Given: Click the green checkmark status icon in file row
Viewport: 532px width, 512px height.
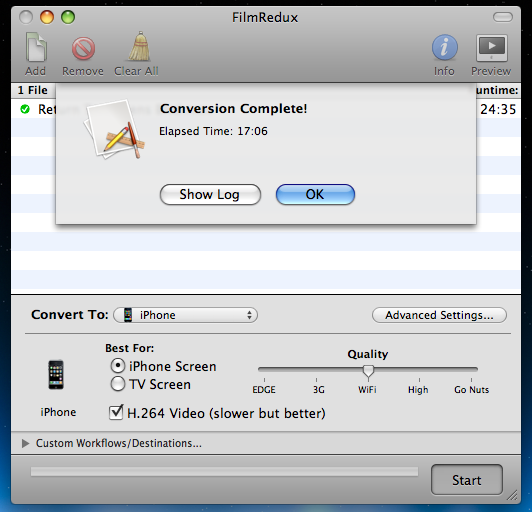Looking at the screenshot, I should coord(25,109).
